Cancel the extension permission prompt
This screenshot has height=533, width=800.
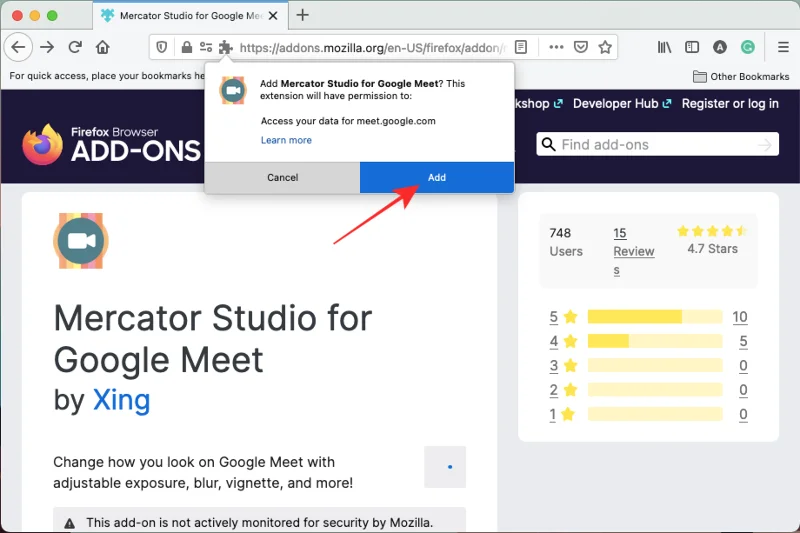pyautogui.click(x=282, y=177)
